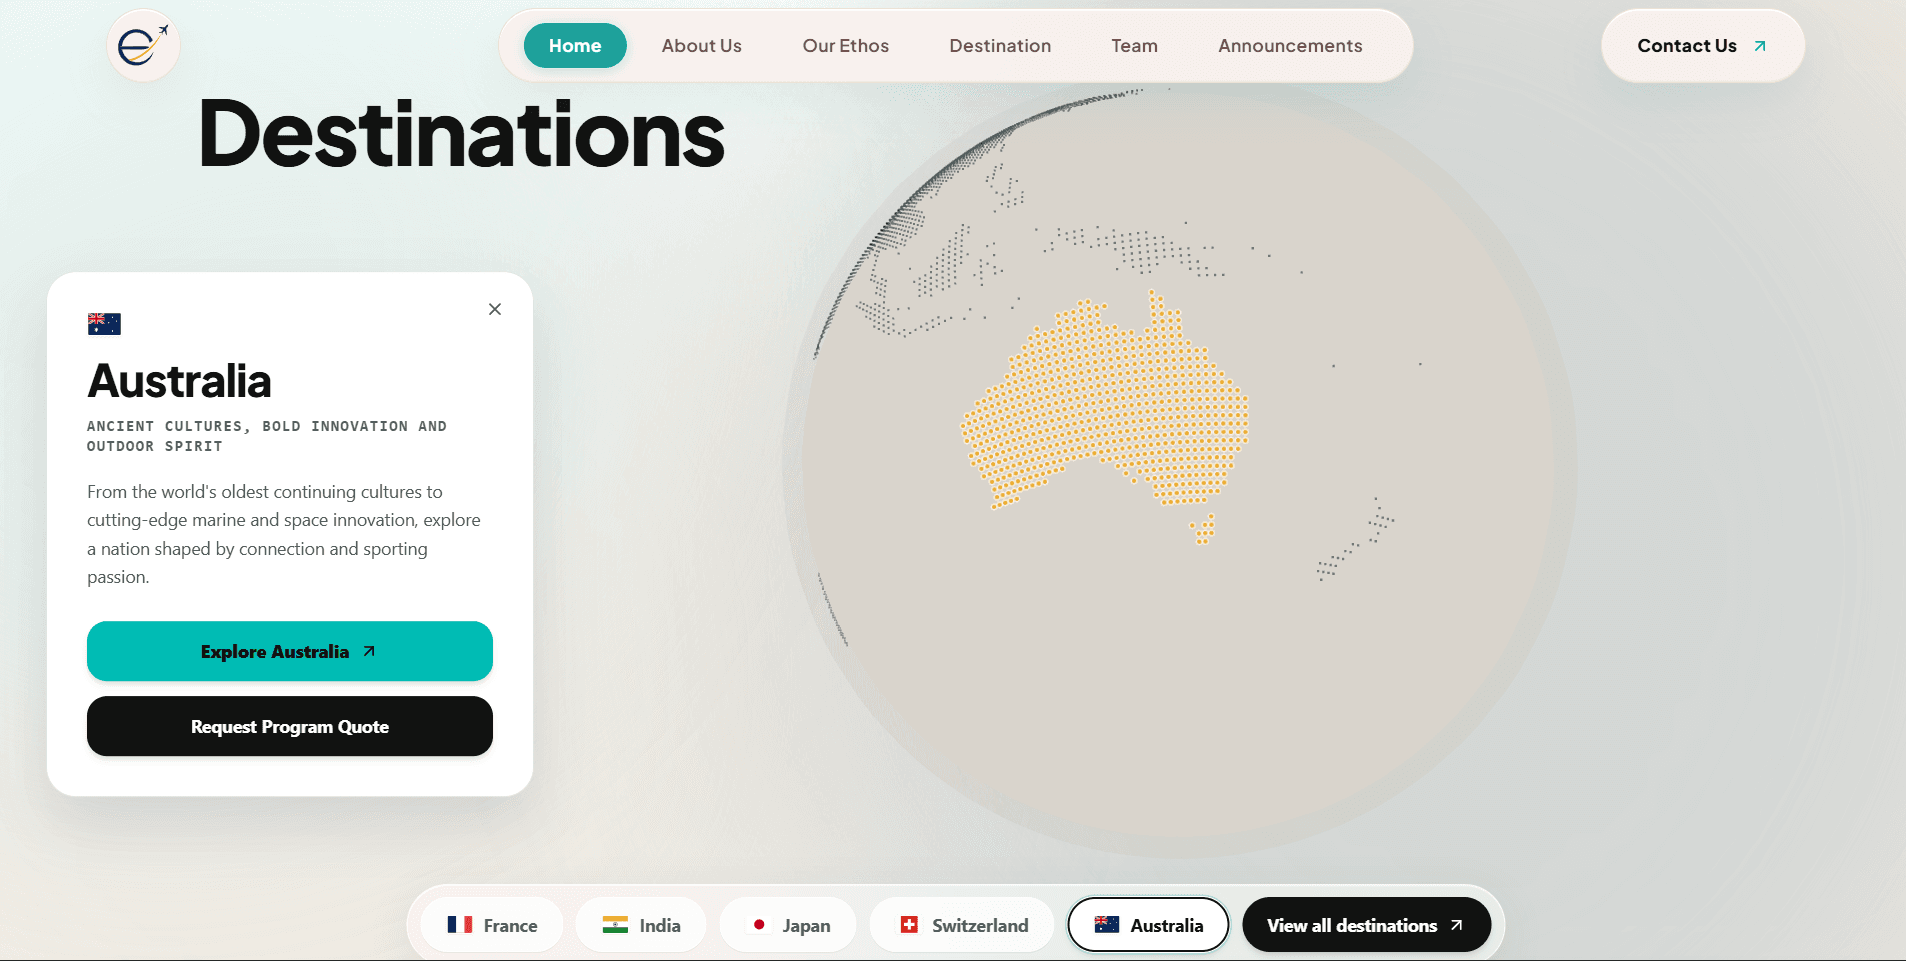Open the Team nav link
The width and height of the screenshot is (1906, 961).
[x=1135, y=46]
